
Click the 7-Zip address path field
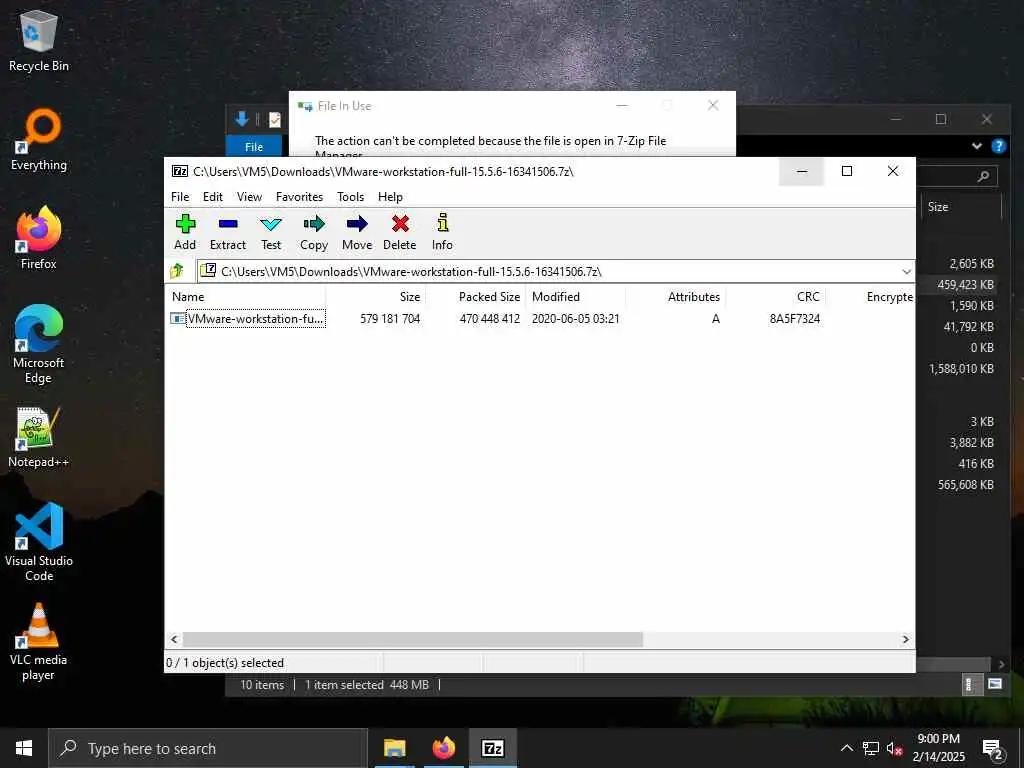(555, 272)
